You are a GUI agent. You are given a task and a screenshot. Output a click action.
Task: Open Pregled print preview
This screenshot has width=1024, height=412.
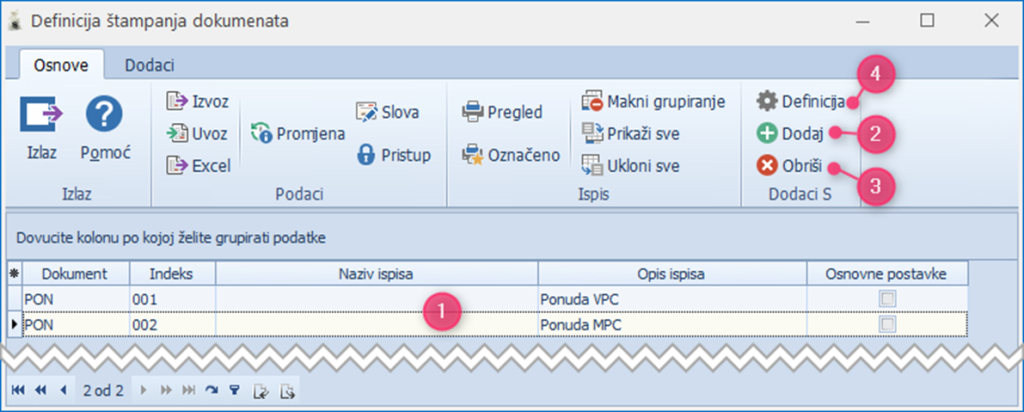point(502,112)
